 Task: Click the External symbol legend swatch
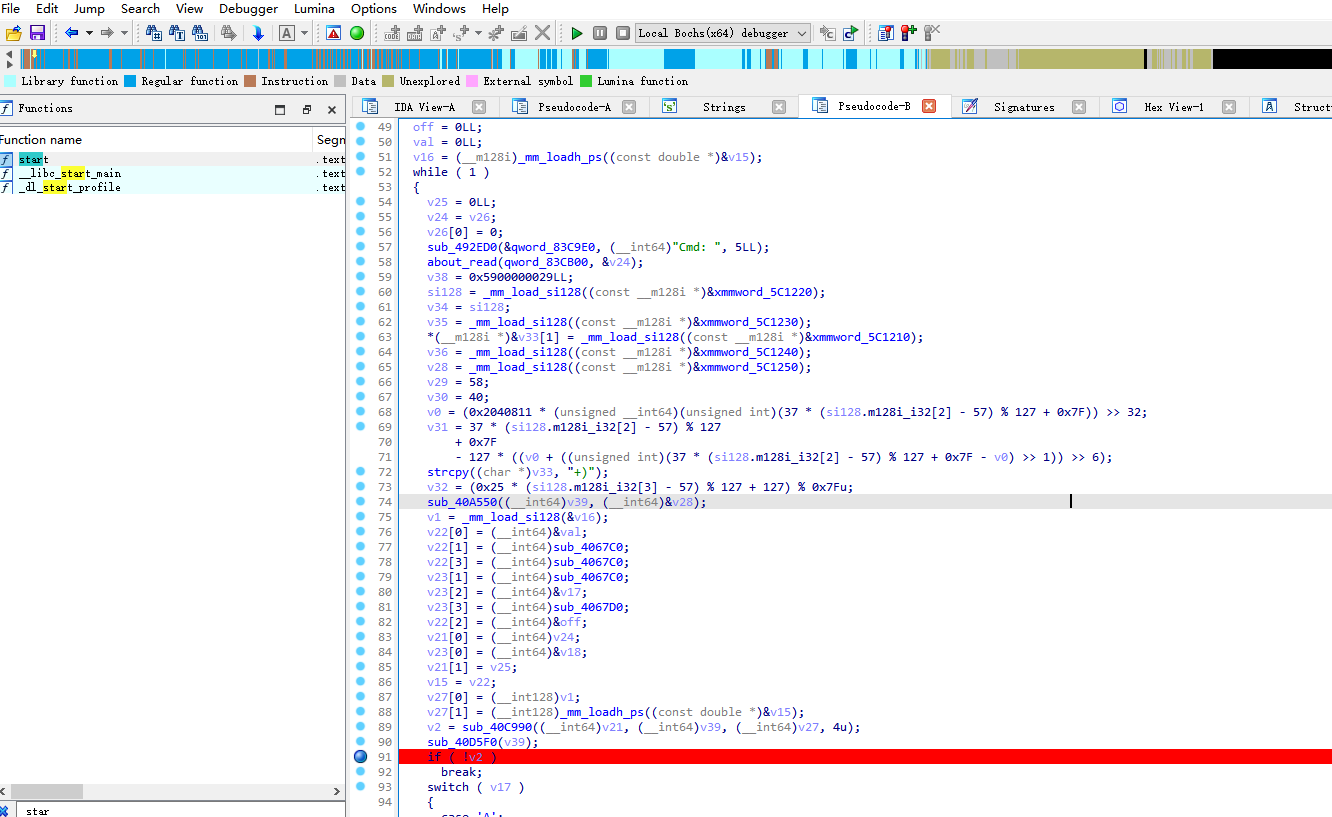(472, 81)
